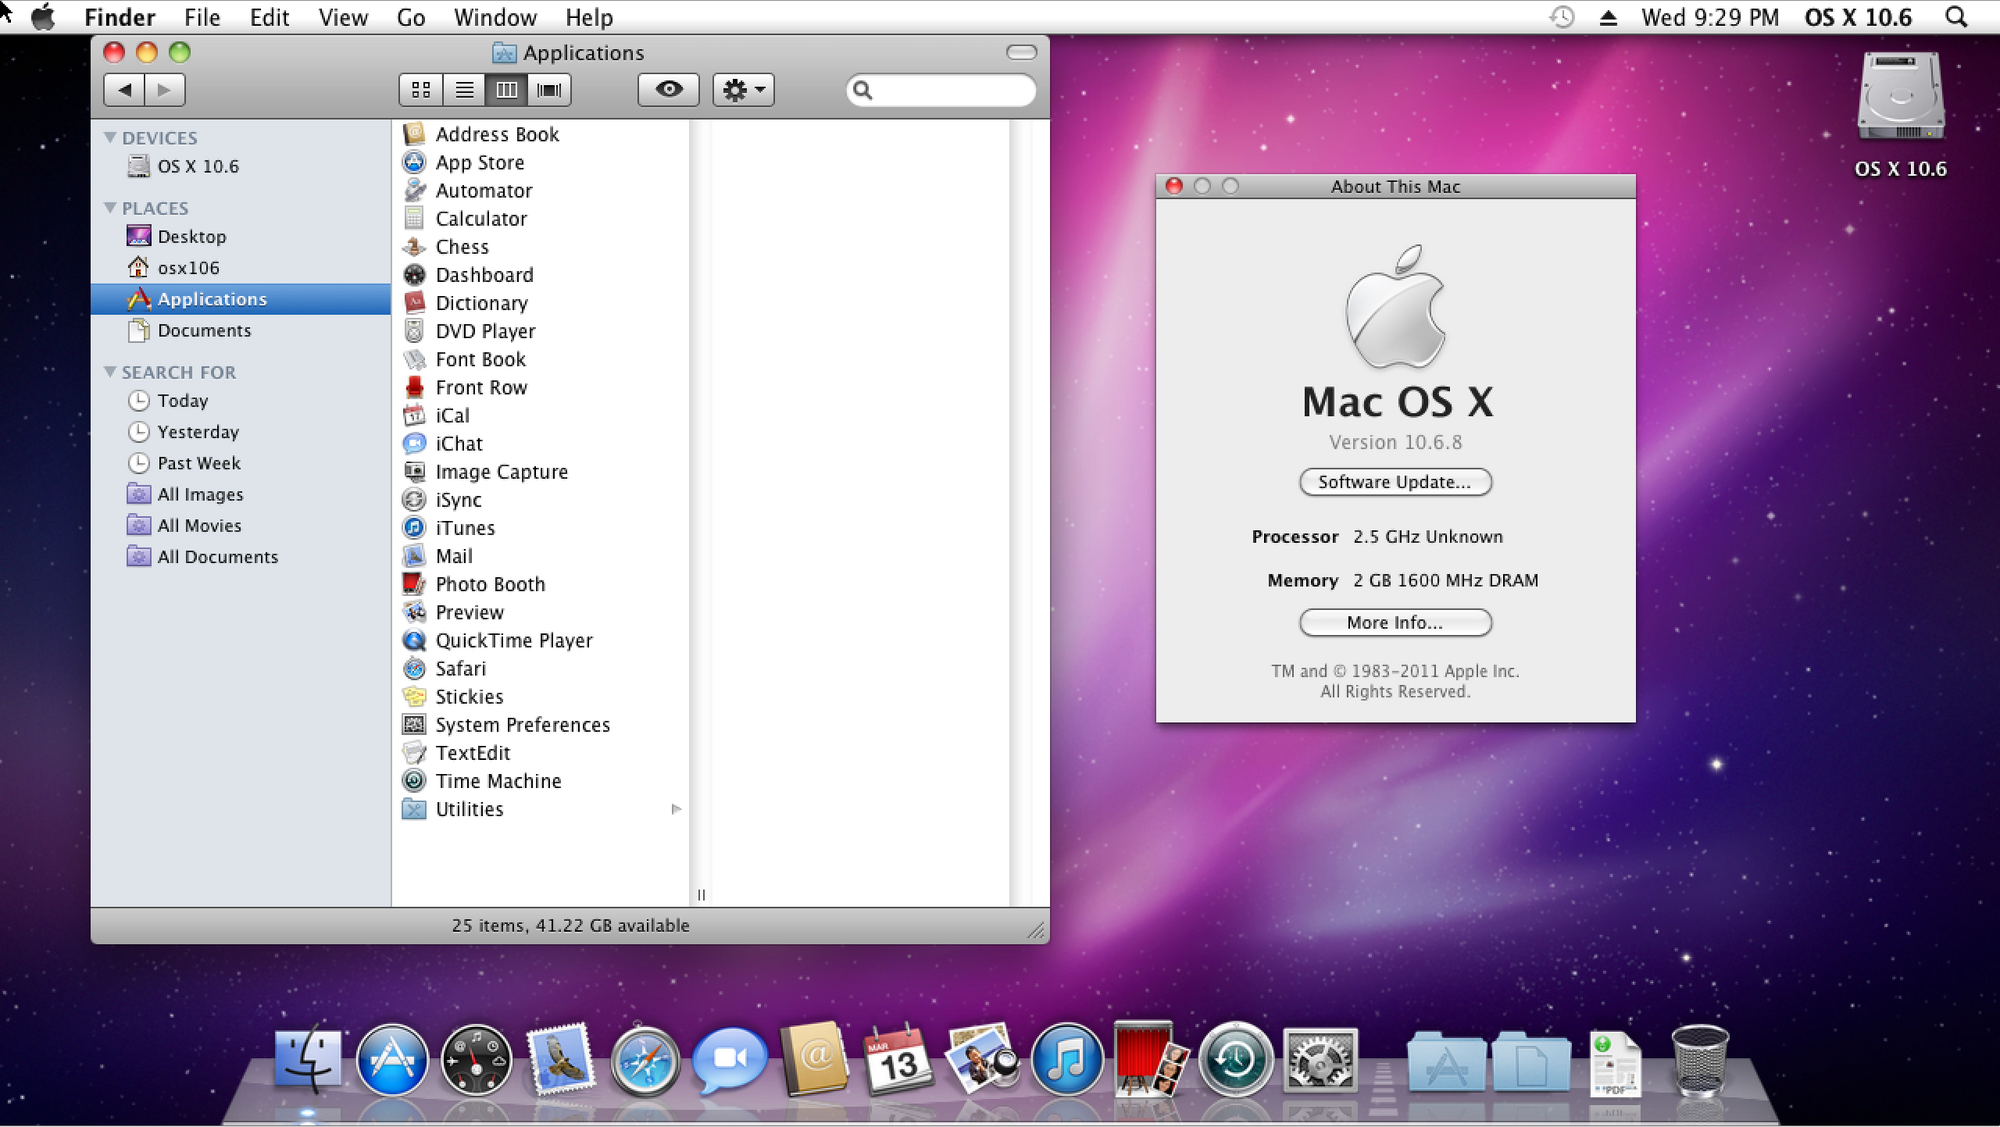Image resolution: width=2000 pixels, height=1127 pixels.
Task: Click More Info button in About Mac
Action: click(x=1394, y=623)
